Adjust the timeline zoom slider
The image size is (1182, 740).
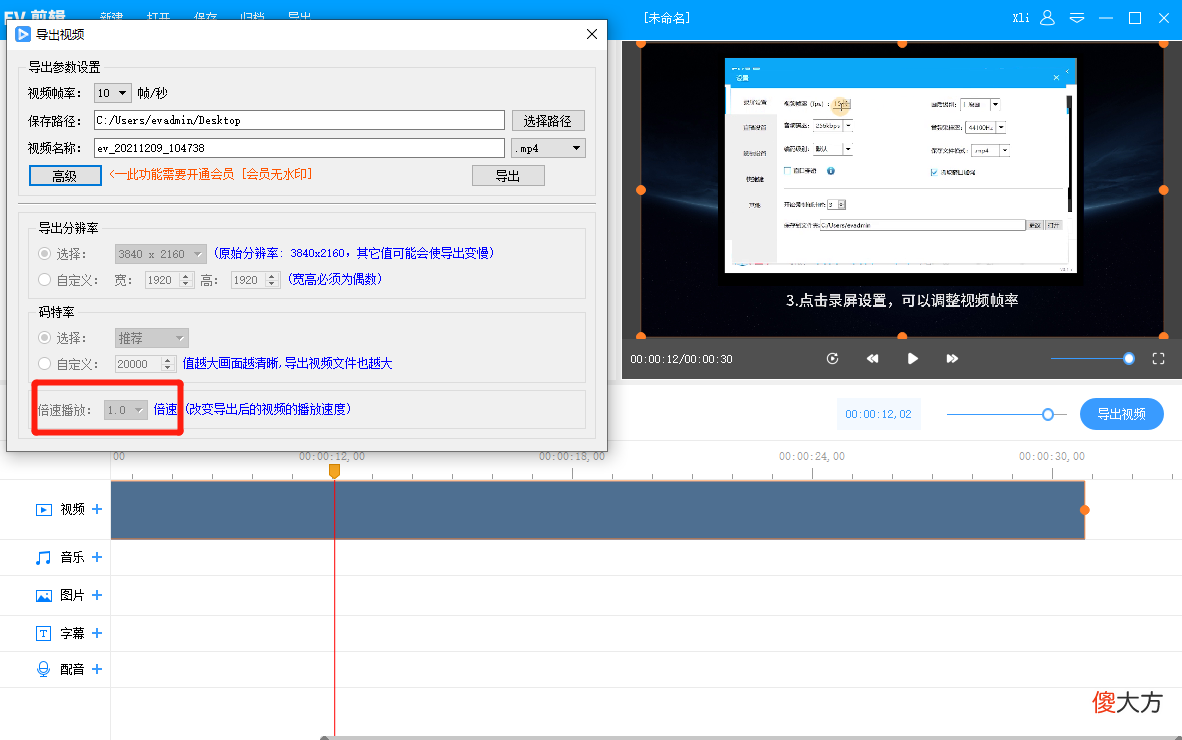tap(1006, 414)
